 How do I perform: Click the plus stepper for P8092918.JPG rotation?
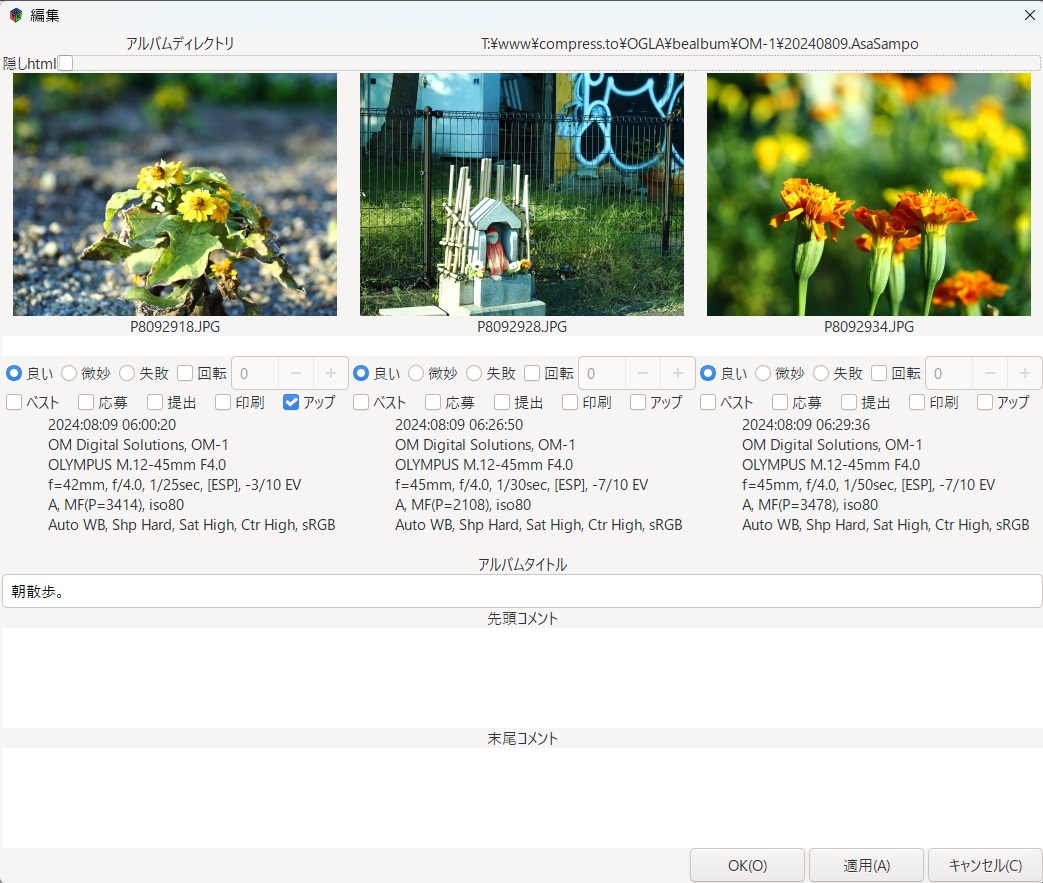[x=330, y=373]
